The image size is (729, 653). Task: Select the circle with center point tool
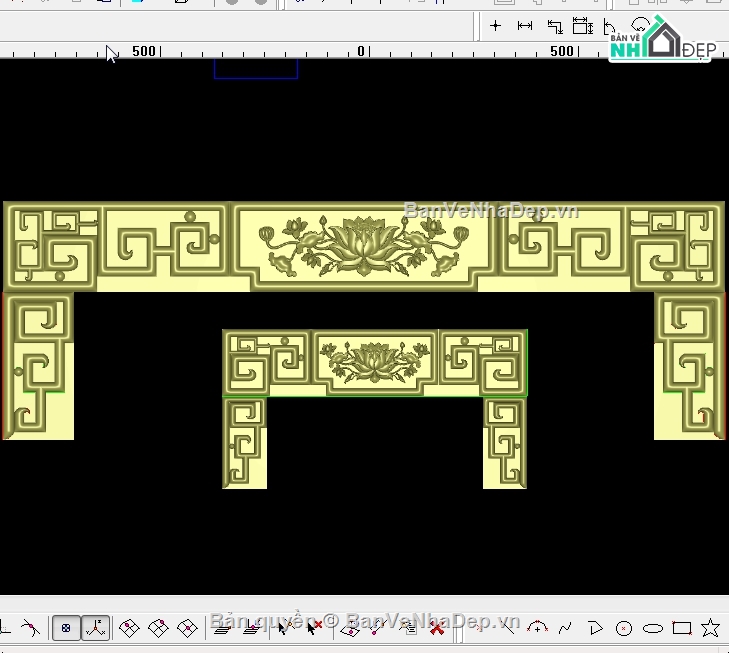click(624, 628)
